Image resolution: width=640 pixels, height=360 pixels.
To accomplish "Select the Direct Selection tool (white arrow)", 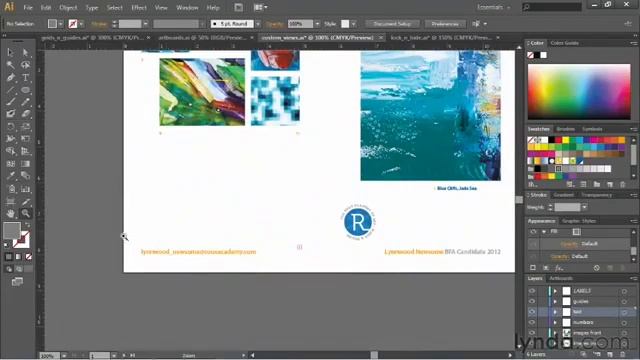I will pyautogui.click(x=25, y=52).
